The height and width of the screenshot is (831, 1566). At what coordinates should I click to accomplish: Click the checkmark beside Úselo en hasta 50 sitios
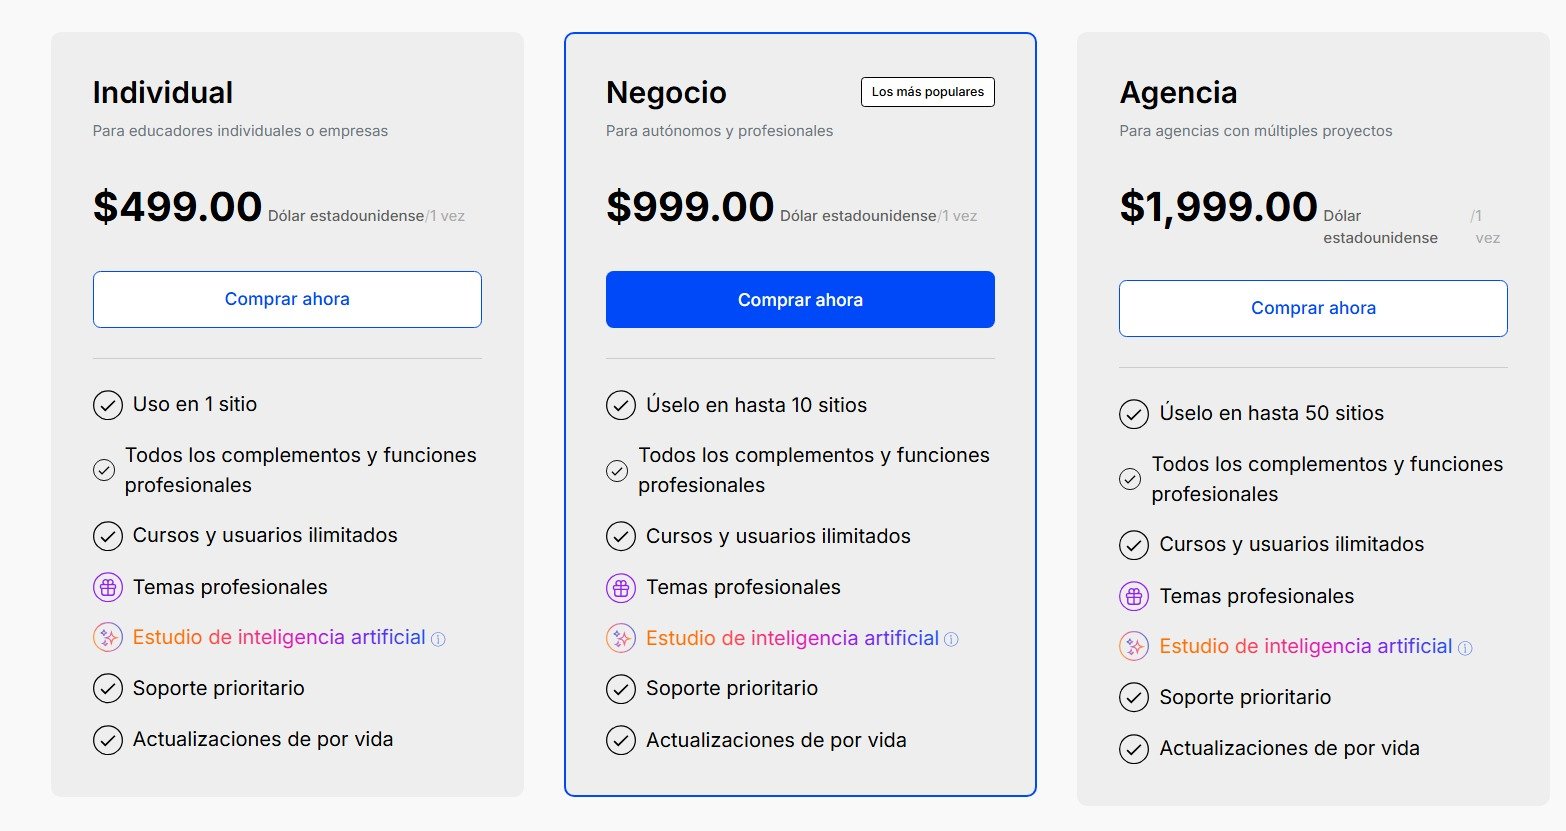point(1134,414)
